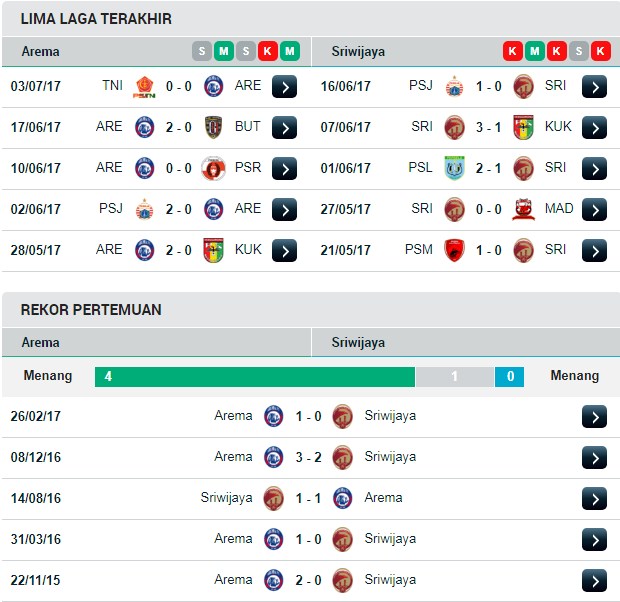Click the PSM Makassar club logo

click(454, 250)
